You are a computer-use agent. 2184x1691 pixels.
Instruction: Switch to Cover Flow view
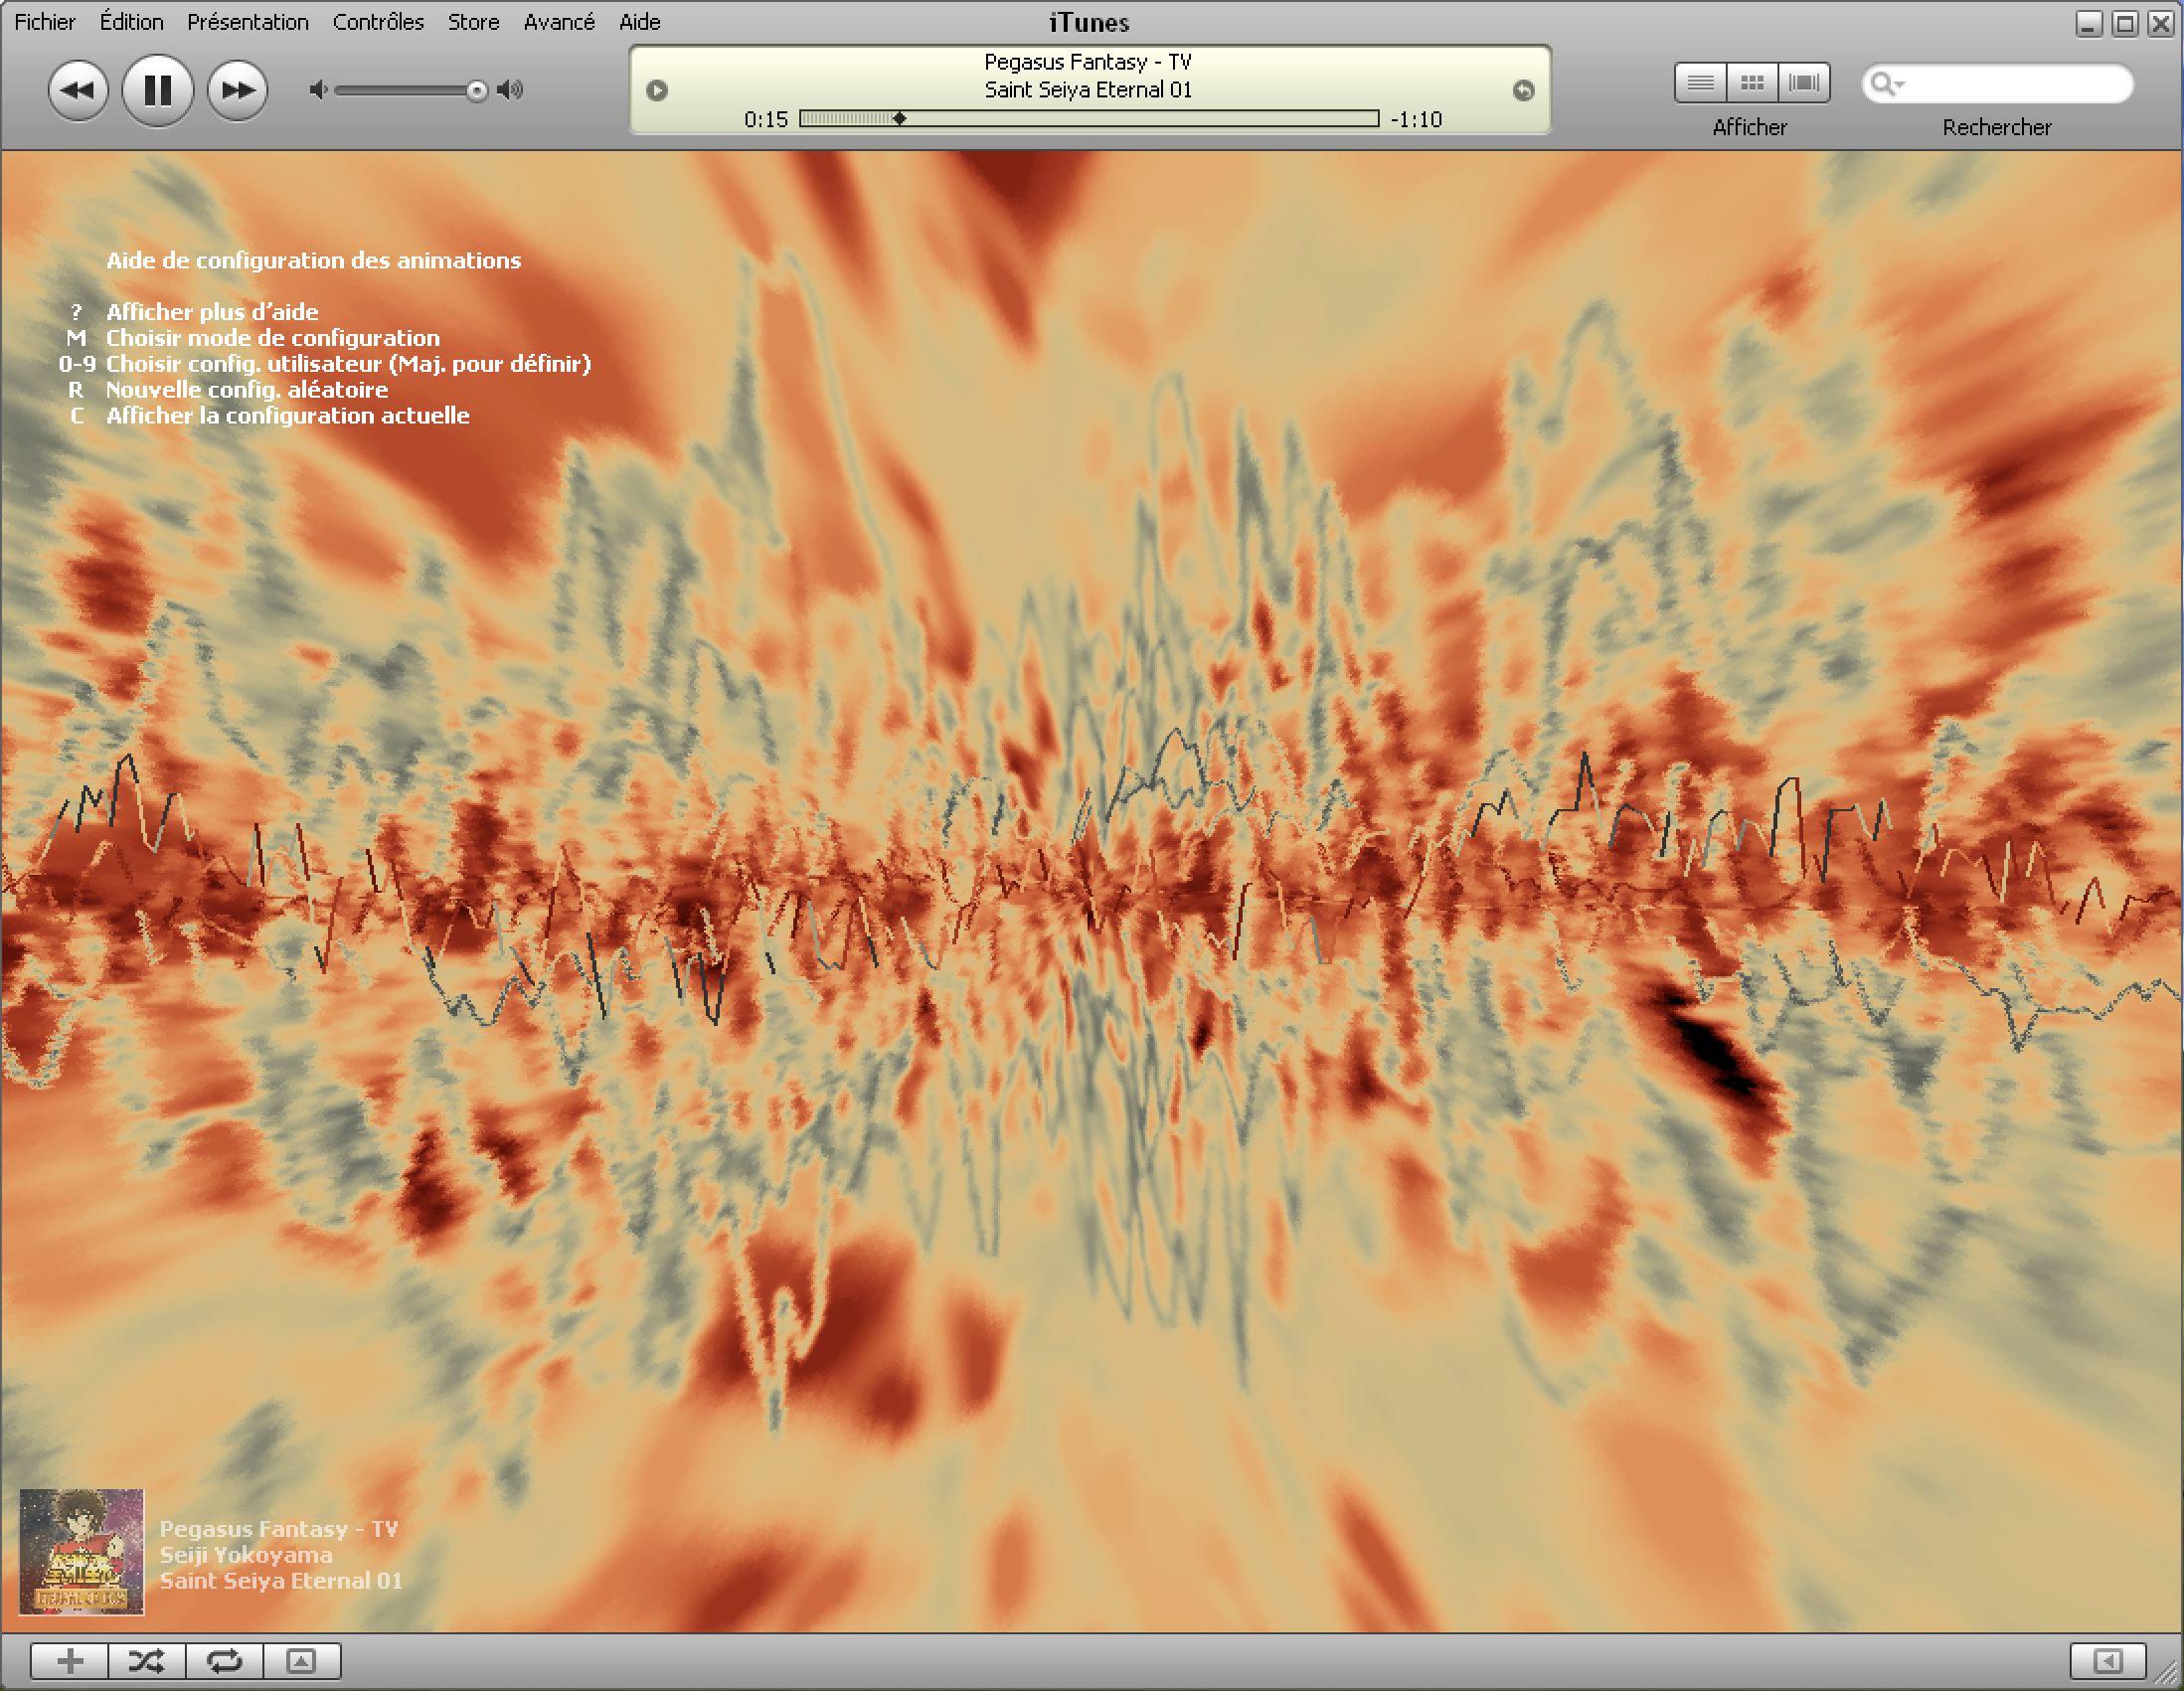1804,83
